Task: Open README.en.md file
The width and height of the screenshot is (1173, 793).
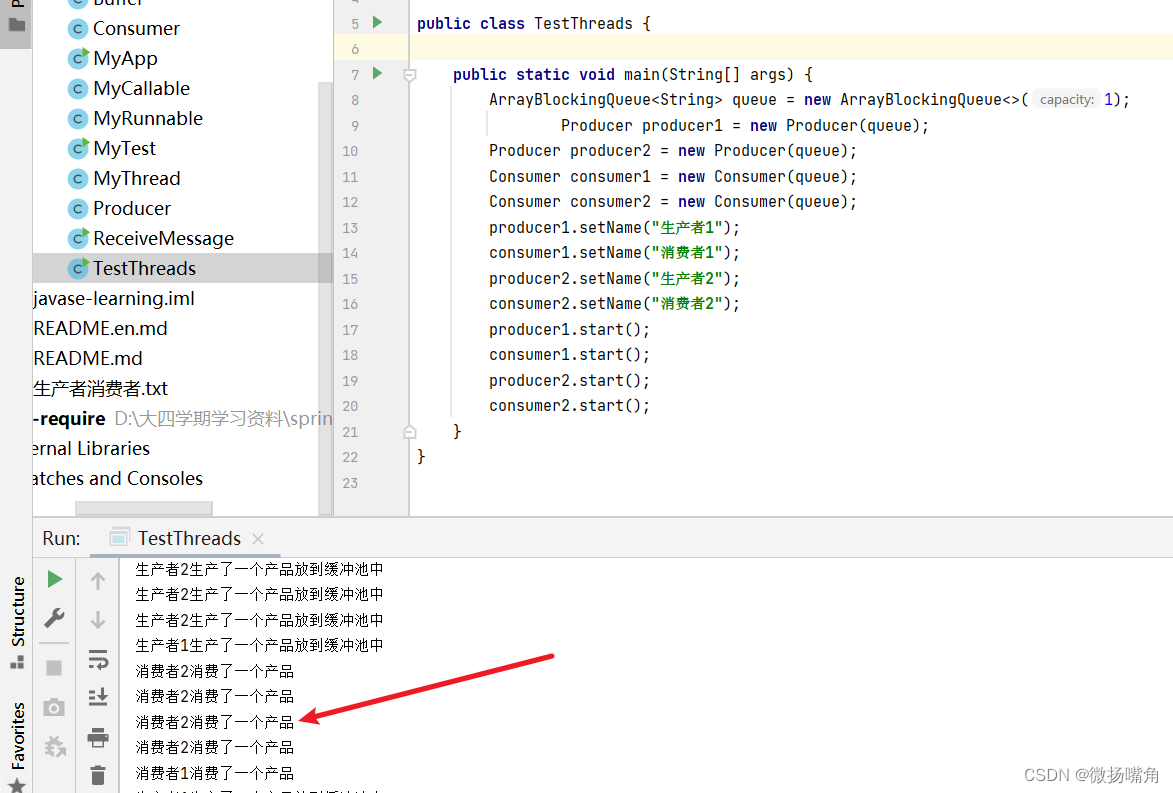Action: point(100,328)
